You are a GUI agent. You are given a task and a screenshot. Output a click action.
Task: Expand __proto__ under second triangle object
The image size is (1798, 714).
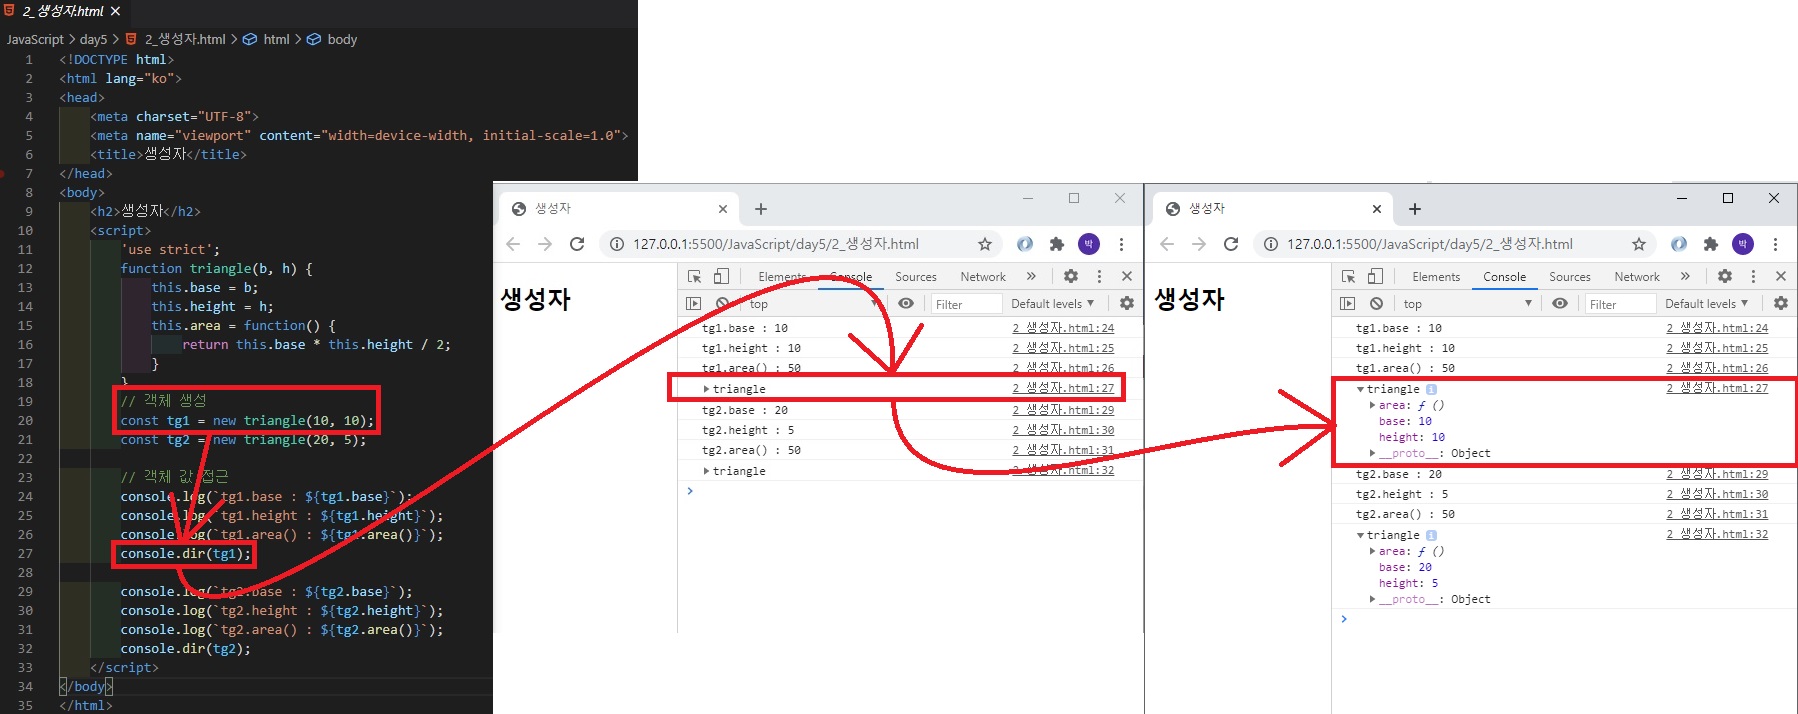click(x=1372, y=599)
